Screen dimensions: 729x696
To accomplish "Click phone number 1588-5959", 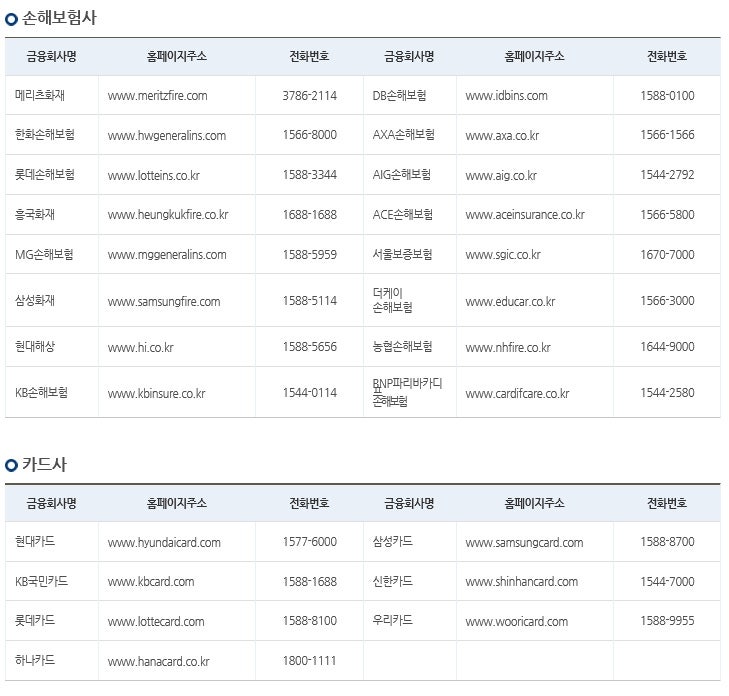I will [x=310, y=255].
